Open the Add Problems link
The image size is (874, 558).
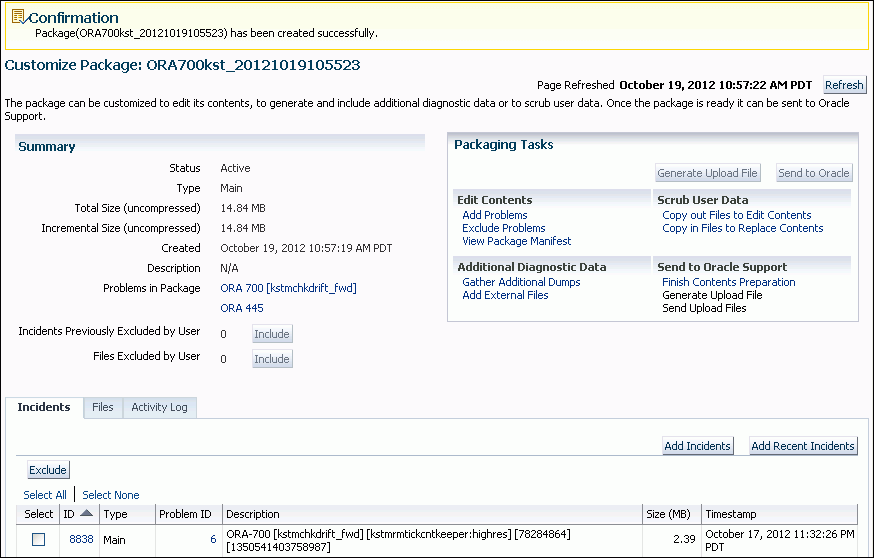tap(494, 215)
